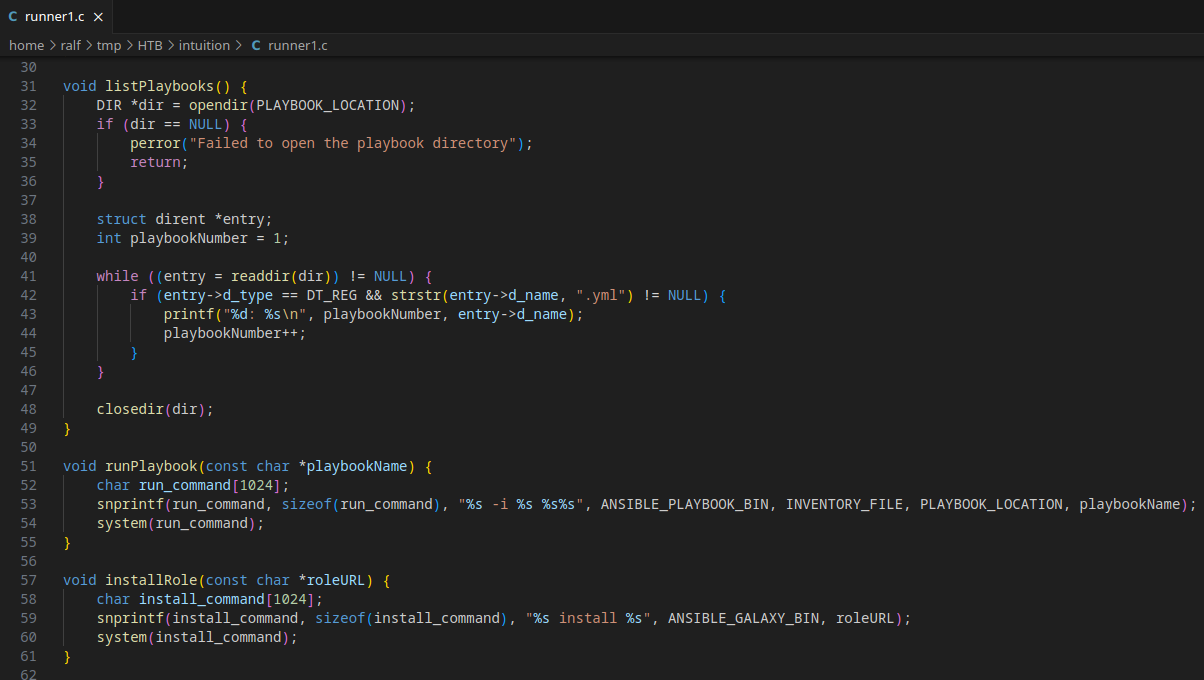Click line number 31 in gutter
Viewport: 1204px width, 680px height.
pyautogui.click(x=28, y=86)
